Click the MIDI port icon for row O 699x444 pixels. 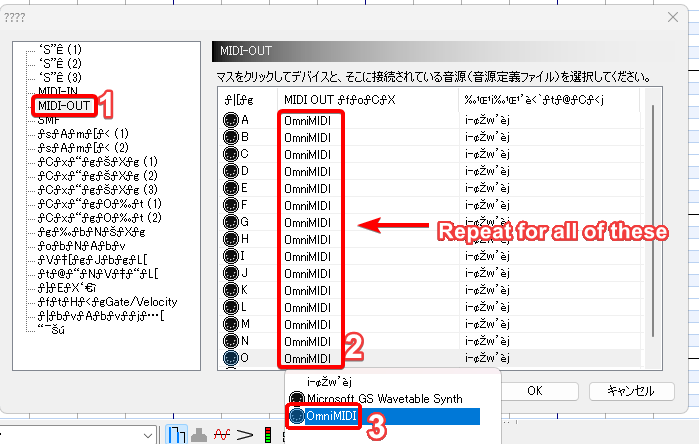point(231,358)
